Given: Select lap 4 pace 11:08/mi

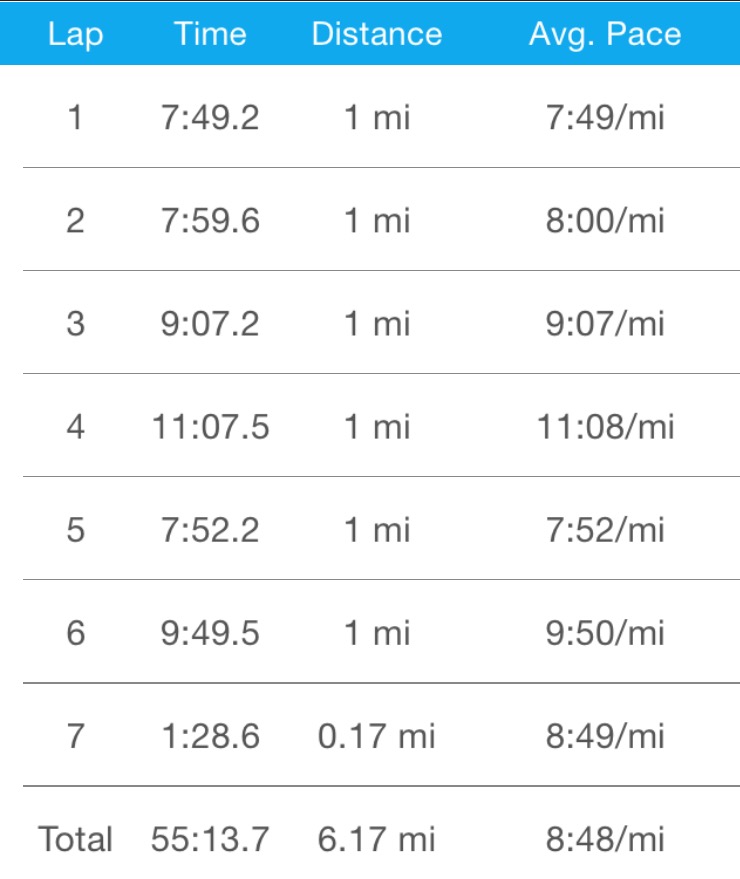Looking at the screenshot, I should coord(605,427).
